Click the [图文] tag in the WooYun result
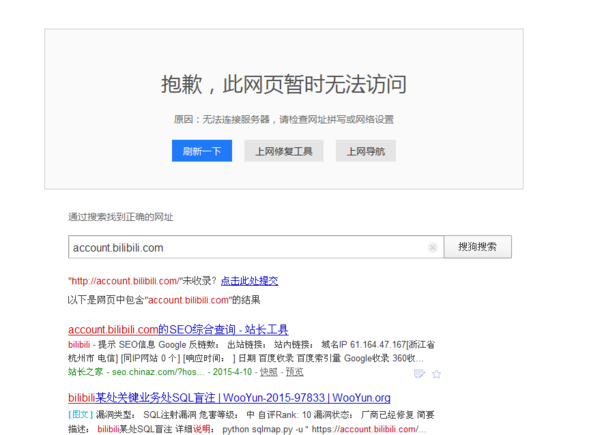This screenshot has width=600, height=435. coord(81,415)
